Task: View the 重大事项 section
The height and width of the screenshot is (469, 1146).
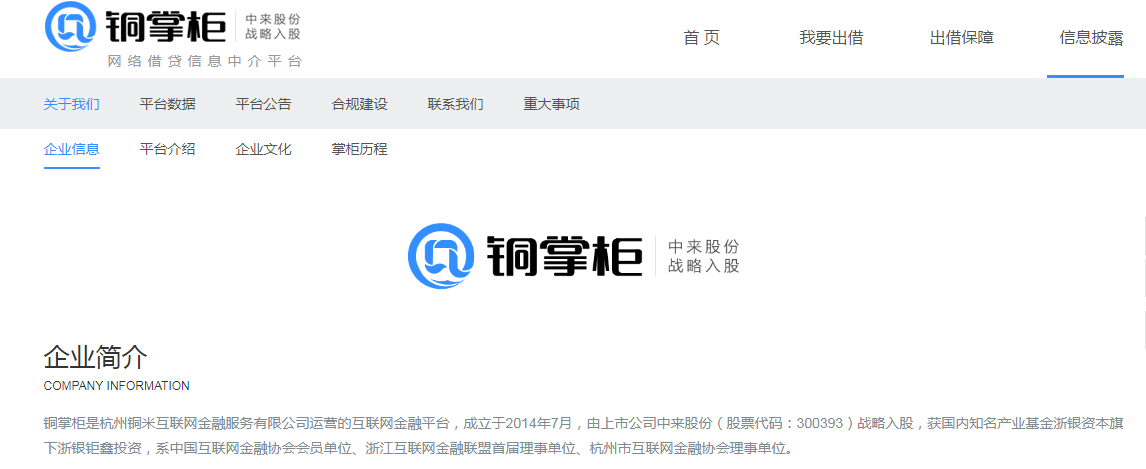Action: point(551,104)
